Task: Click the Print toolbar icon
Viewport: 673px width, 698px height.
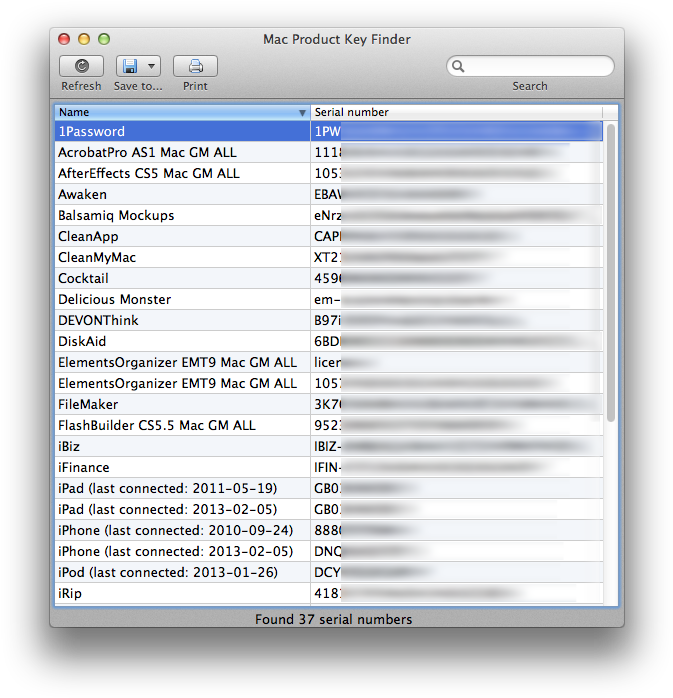Action: [x=195, y=66]
